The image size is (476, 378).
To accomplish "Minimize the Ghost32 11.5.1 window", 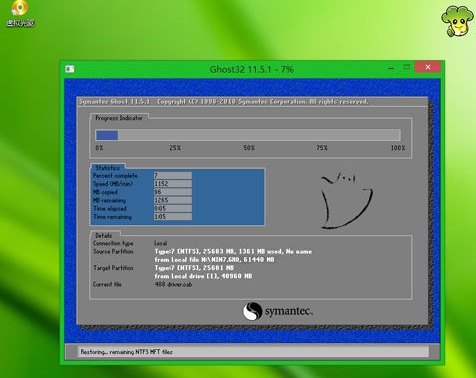I will pos(391,68).
